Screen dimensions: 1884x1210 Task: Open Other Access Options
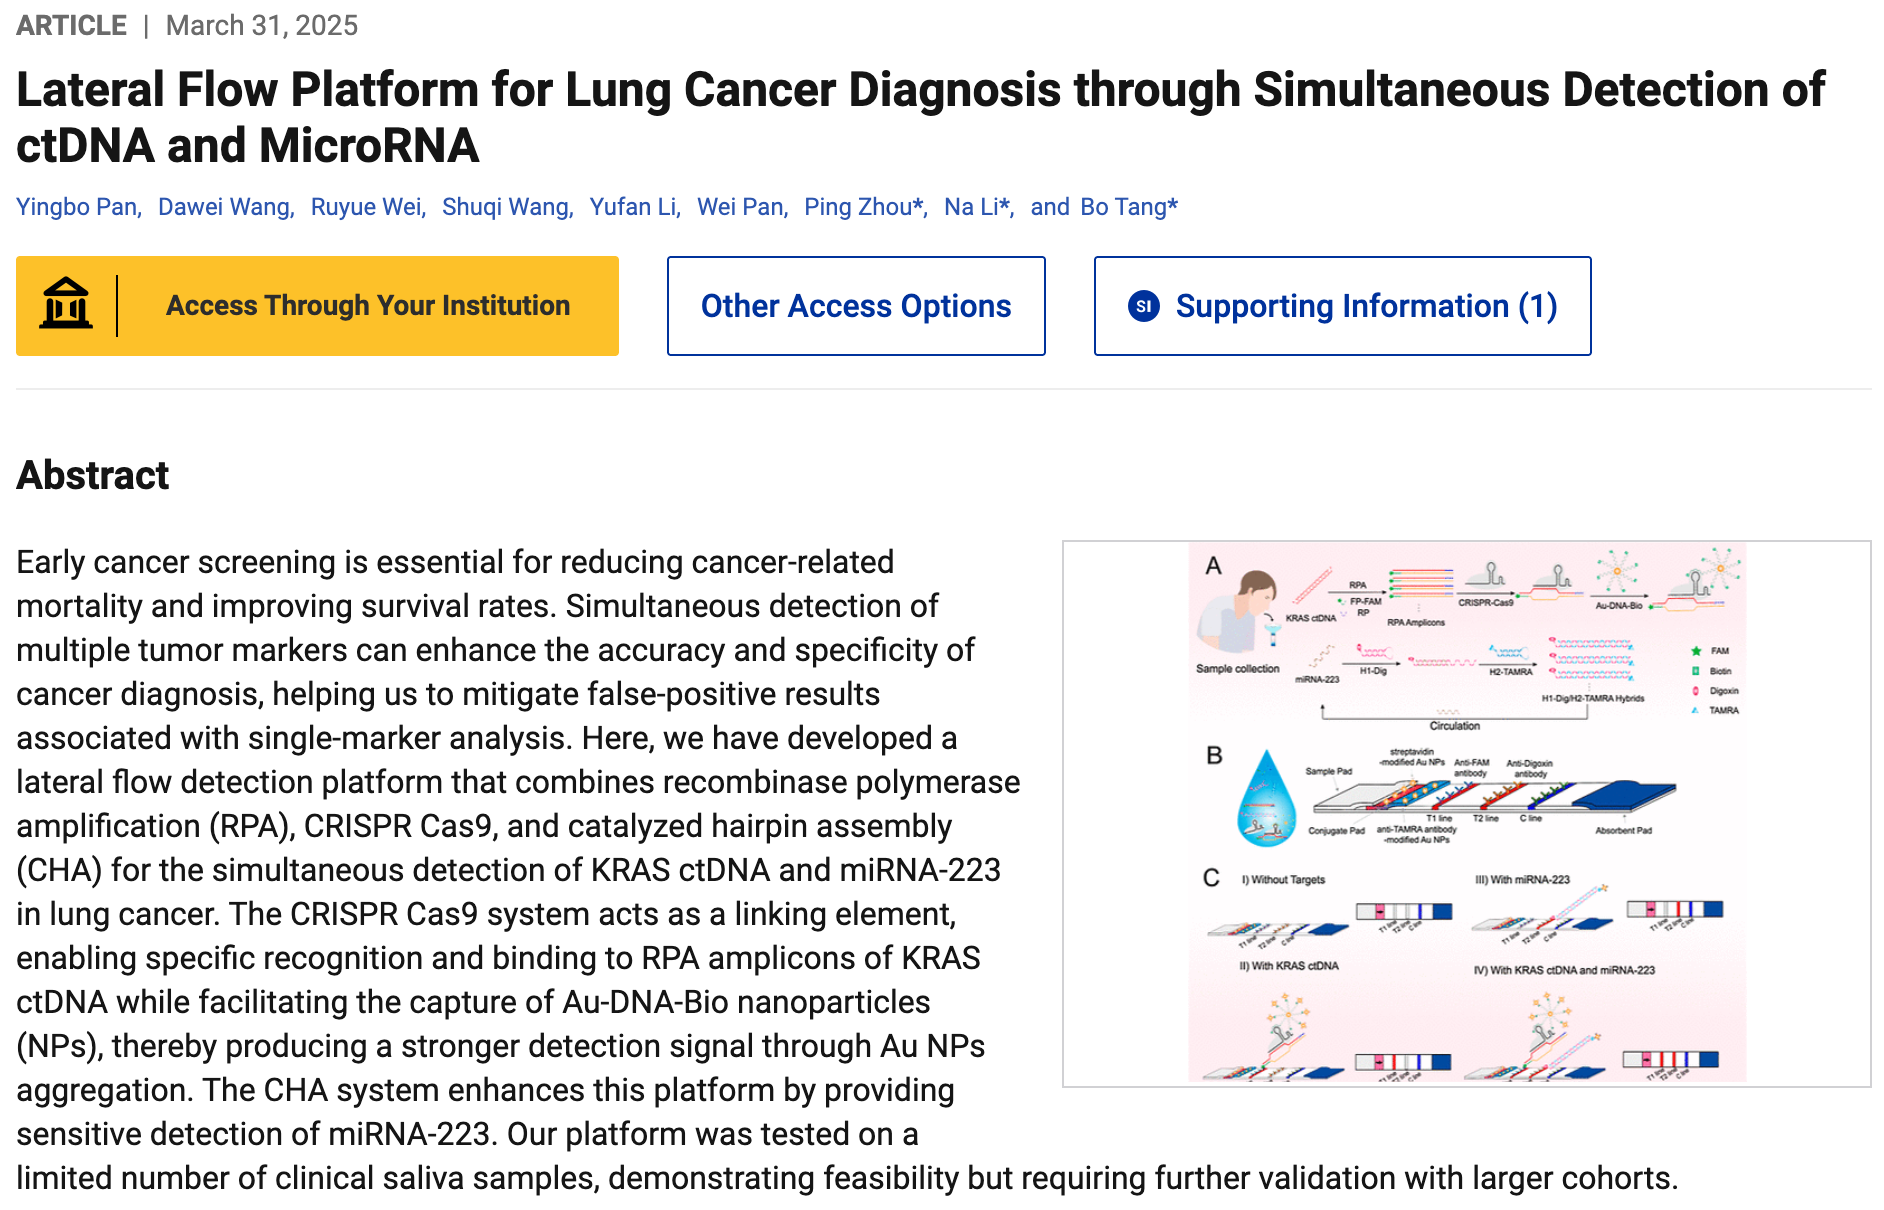coord(856,306)
